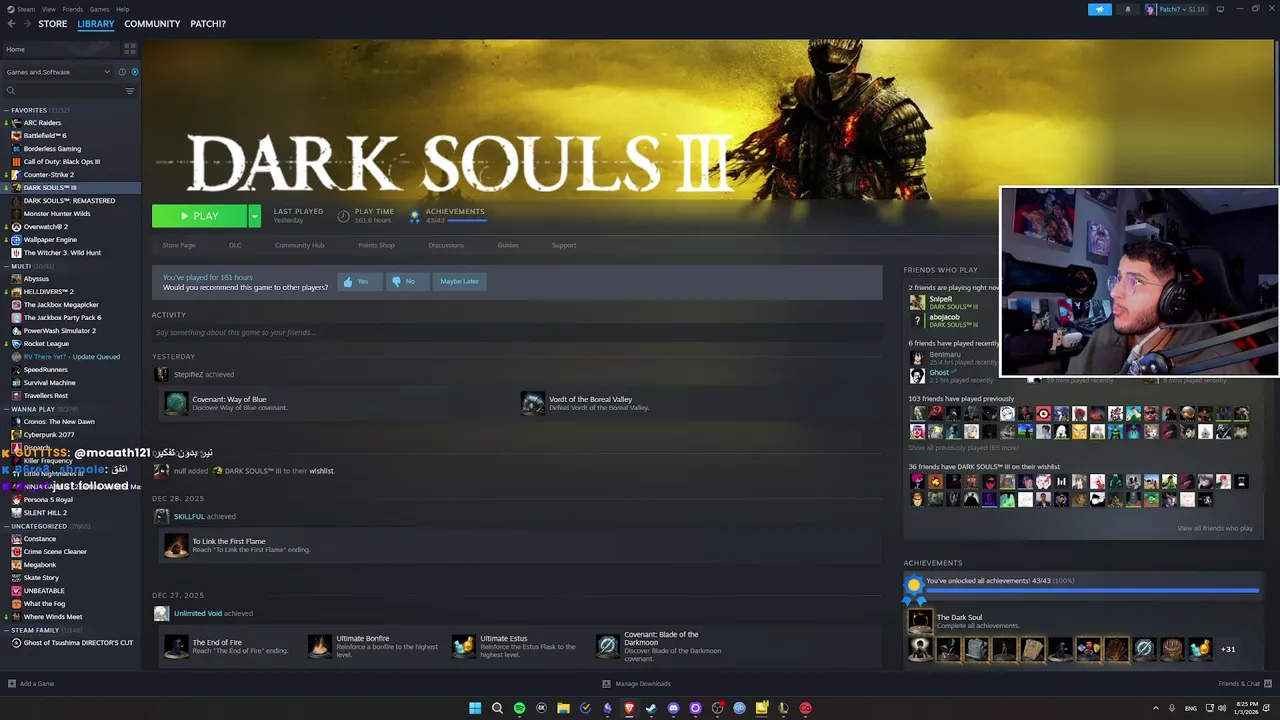This screenshot has height=720, width=1280.
Task: Open Patchi? account dropdown
Action: 1175,9
